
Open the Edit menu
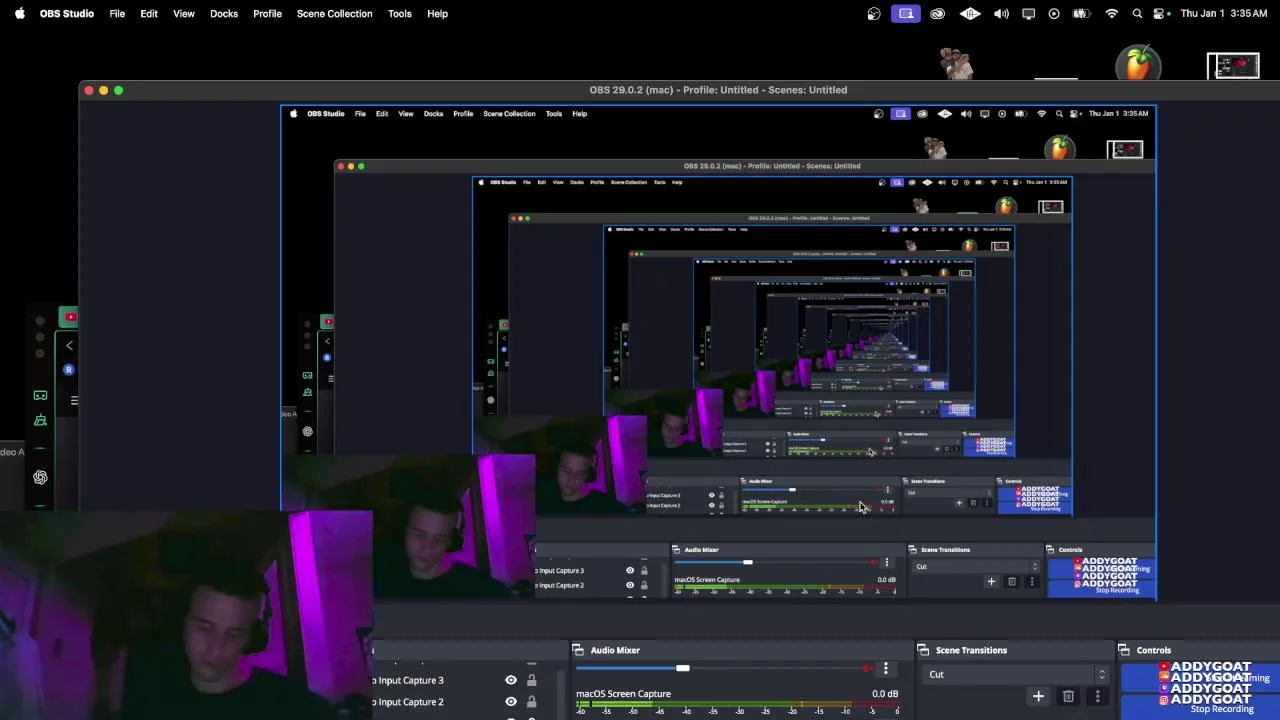pyautogui.click(x=149, y=14)
